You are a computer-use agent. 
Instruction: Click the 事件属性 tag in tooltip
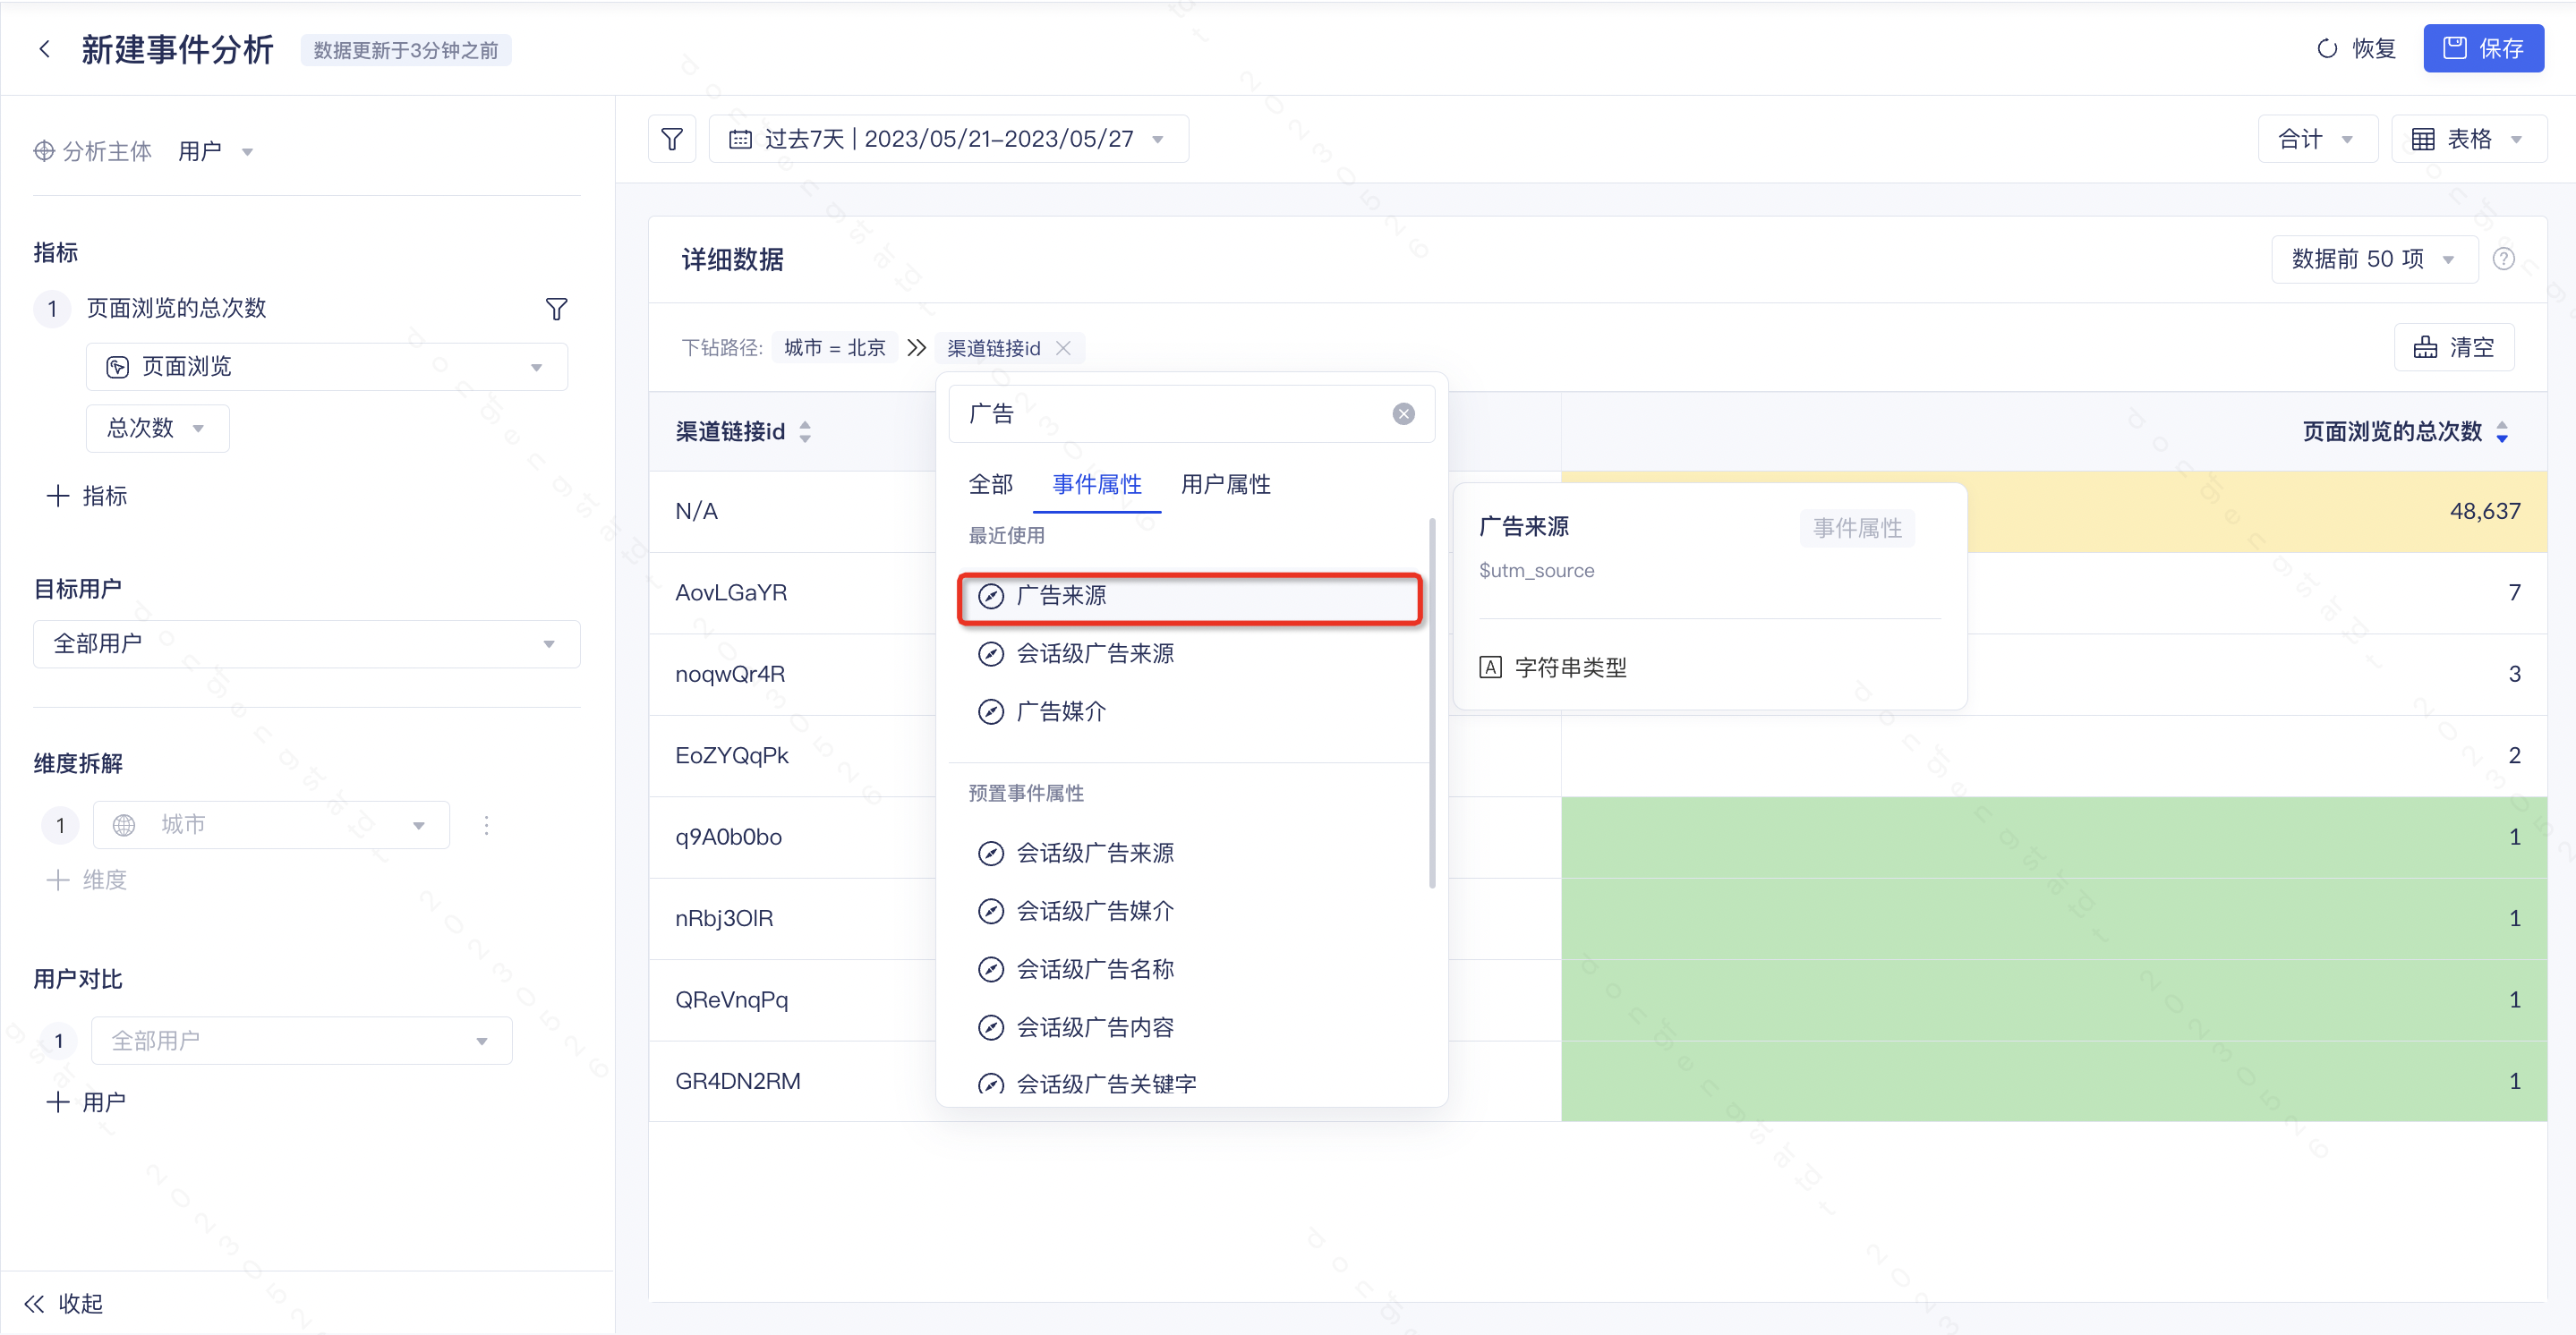tap(1857, 527)
